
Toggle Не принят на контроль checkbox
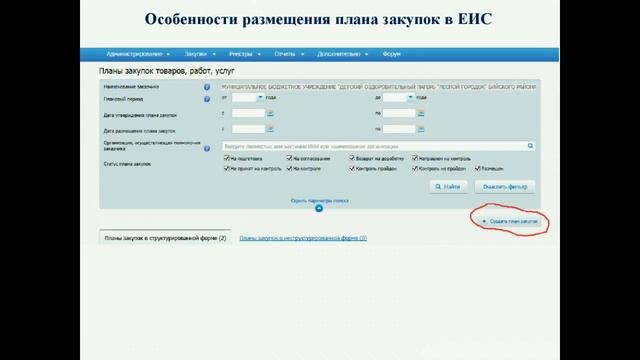tap(227, 168)
